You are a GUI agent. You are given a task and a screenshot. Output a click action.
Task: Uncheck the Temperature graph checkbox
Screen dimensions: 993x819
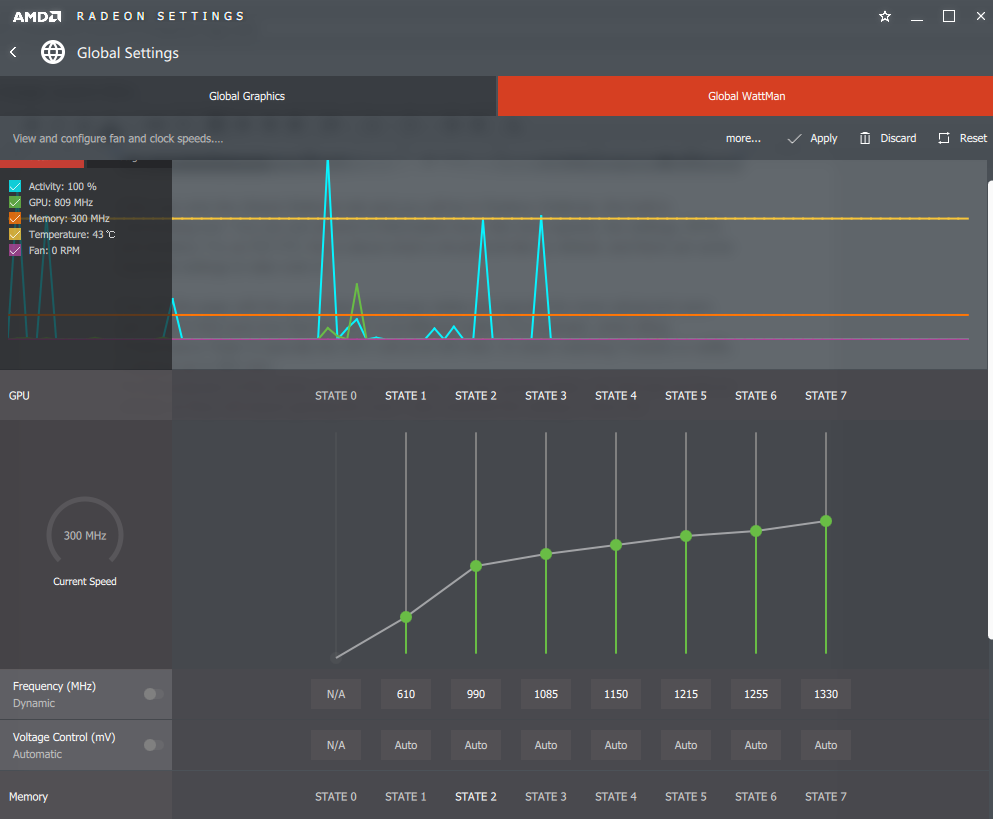(x=15, y=234)
